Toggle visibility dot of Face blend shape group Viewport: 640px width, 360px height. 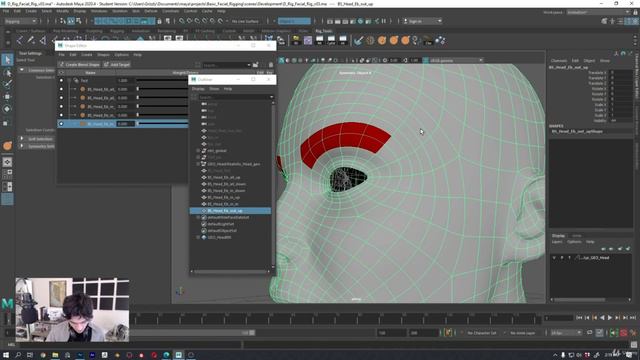tap(61, 80)
